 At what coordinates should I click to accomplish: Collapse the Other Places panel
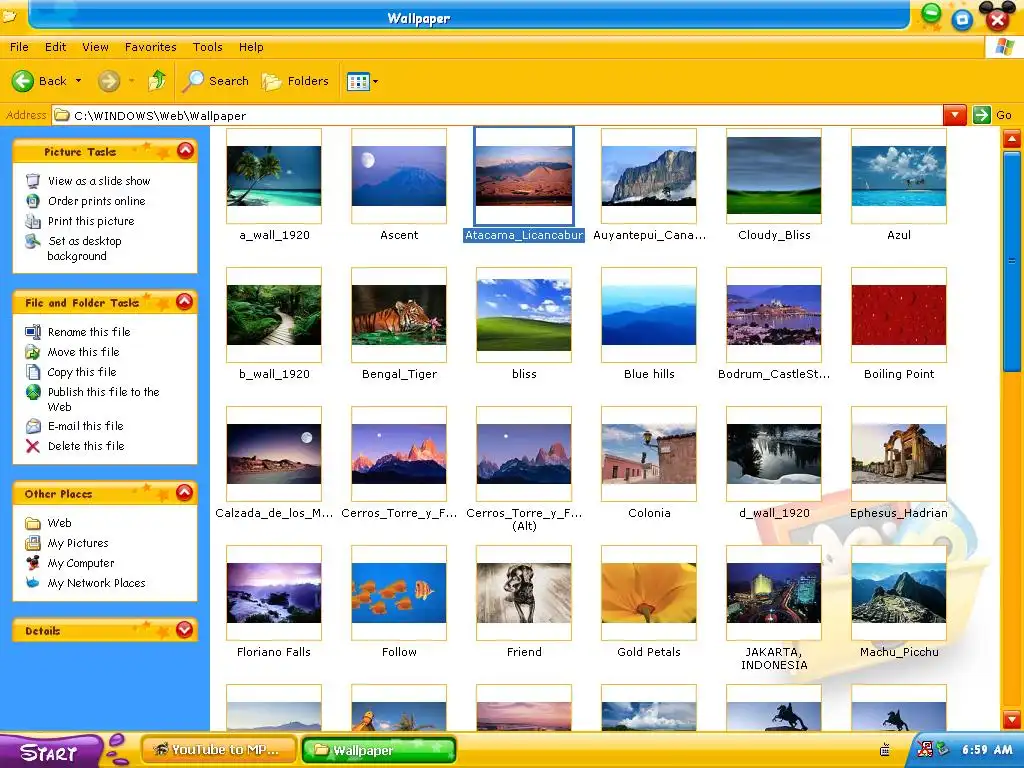click(185, 493)
